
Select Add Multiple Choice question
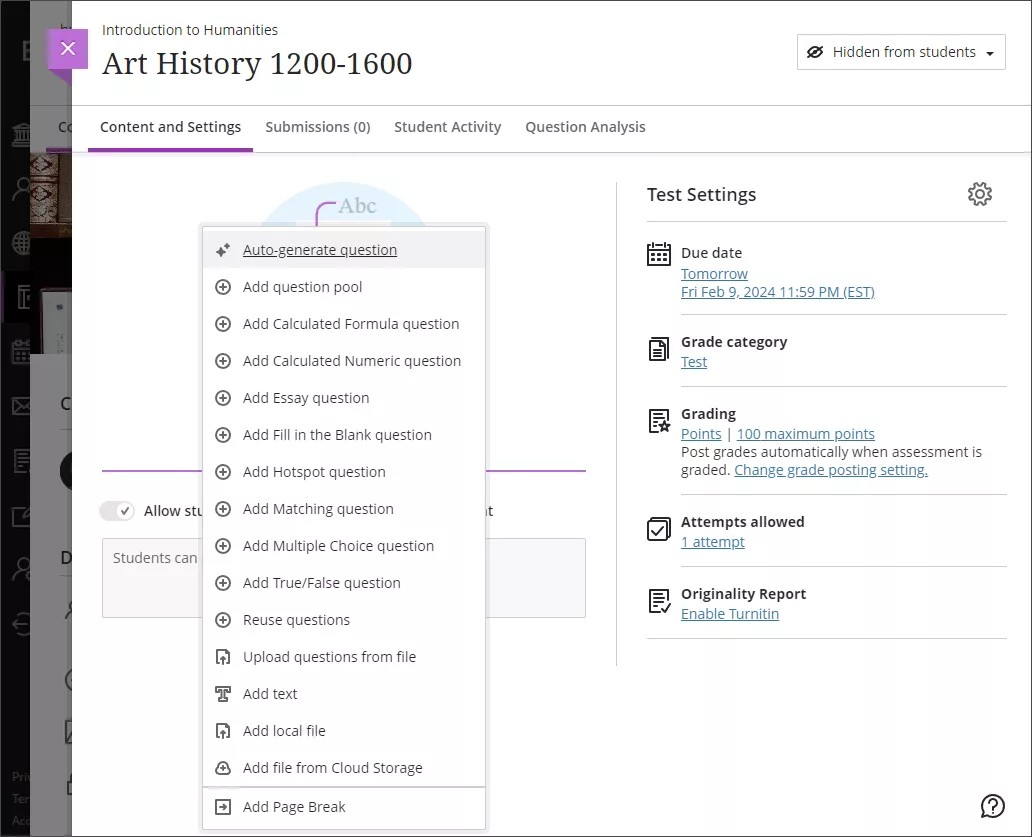pyautogui.click(x=338, y=546)
